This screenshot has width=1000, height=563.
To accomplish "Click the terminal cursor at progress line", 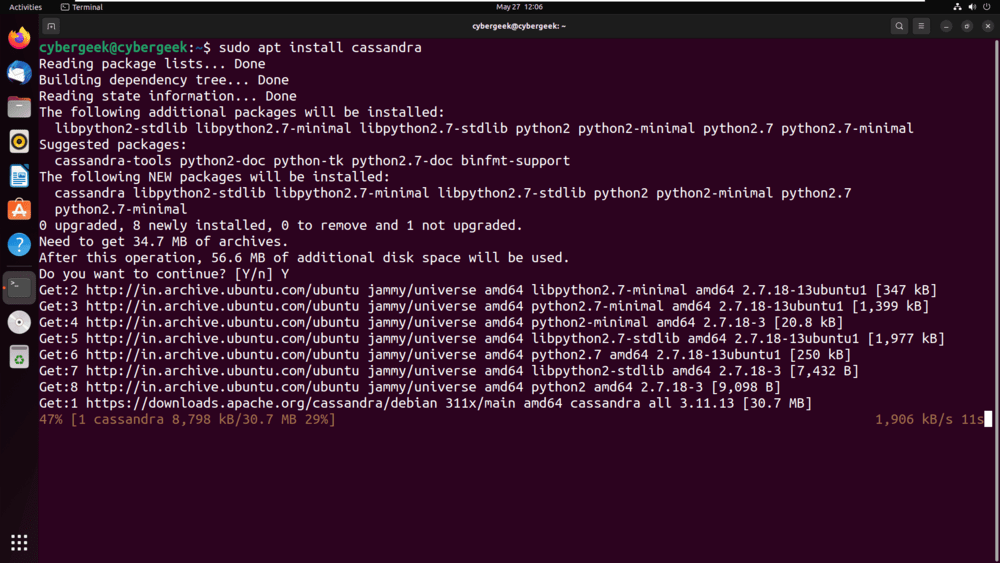I will tap(988, 420).
